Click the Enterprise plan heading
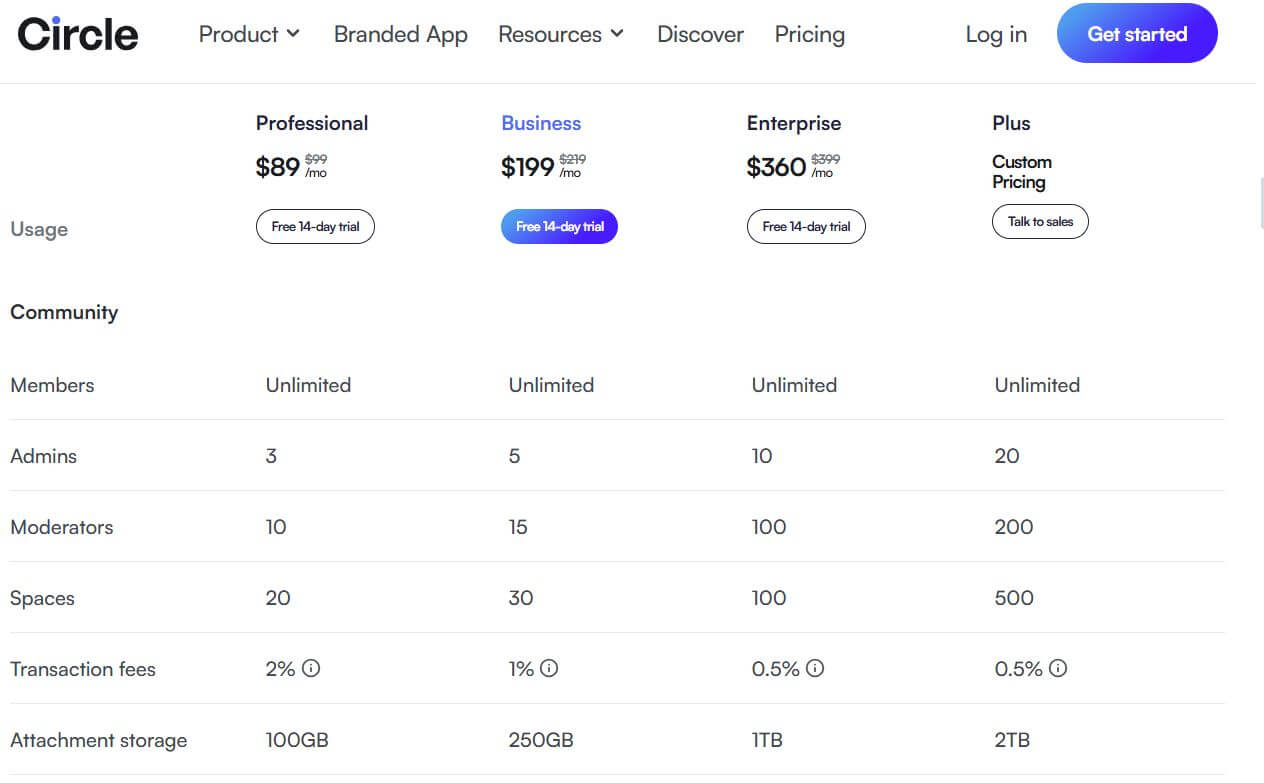The width and height of the screenshot is (1264, 783). [793, 123]
